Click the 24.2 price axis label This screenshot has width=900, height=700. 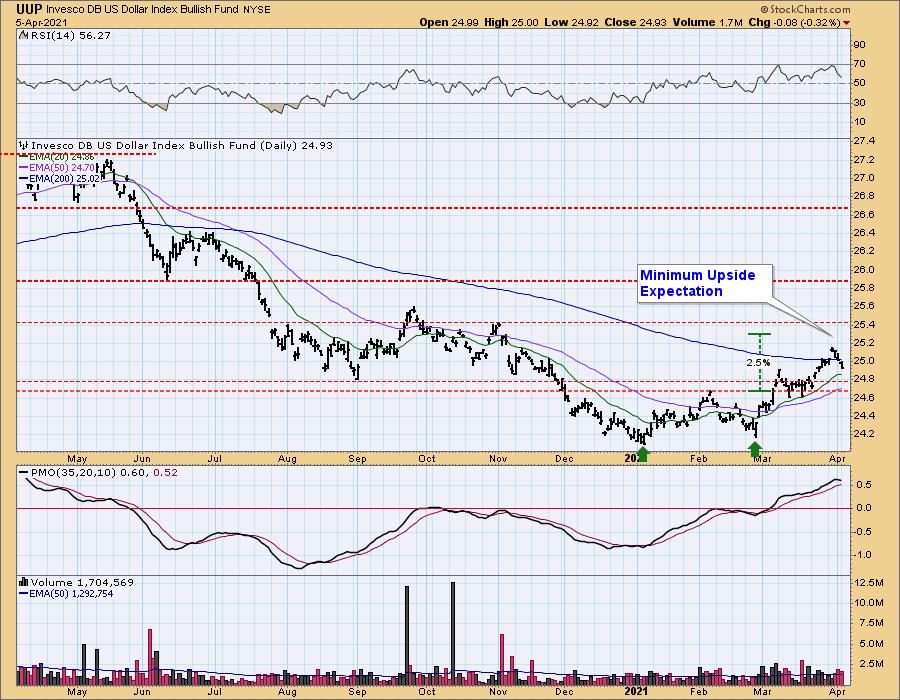tap(863, 434)
